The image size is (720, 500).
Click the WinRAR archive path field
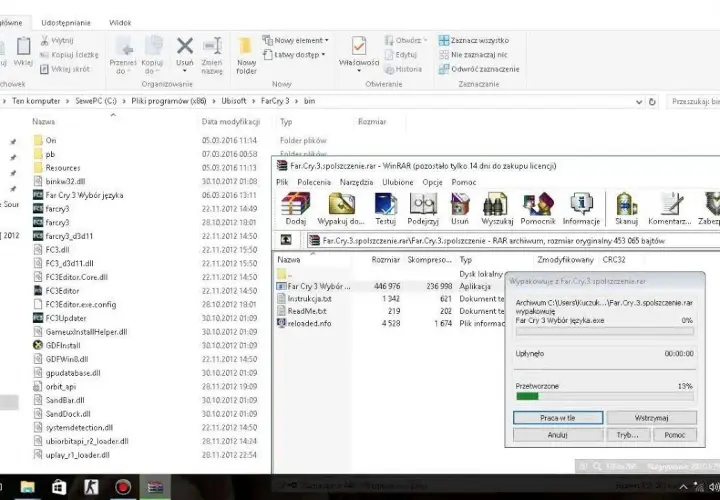point(513,241)
